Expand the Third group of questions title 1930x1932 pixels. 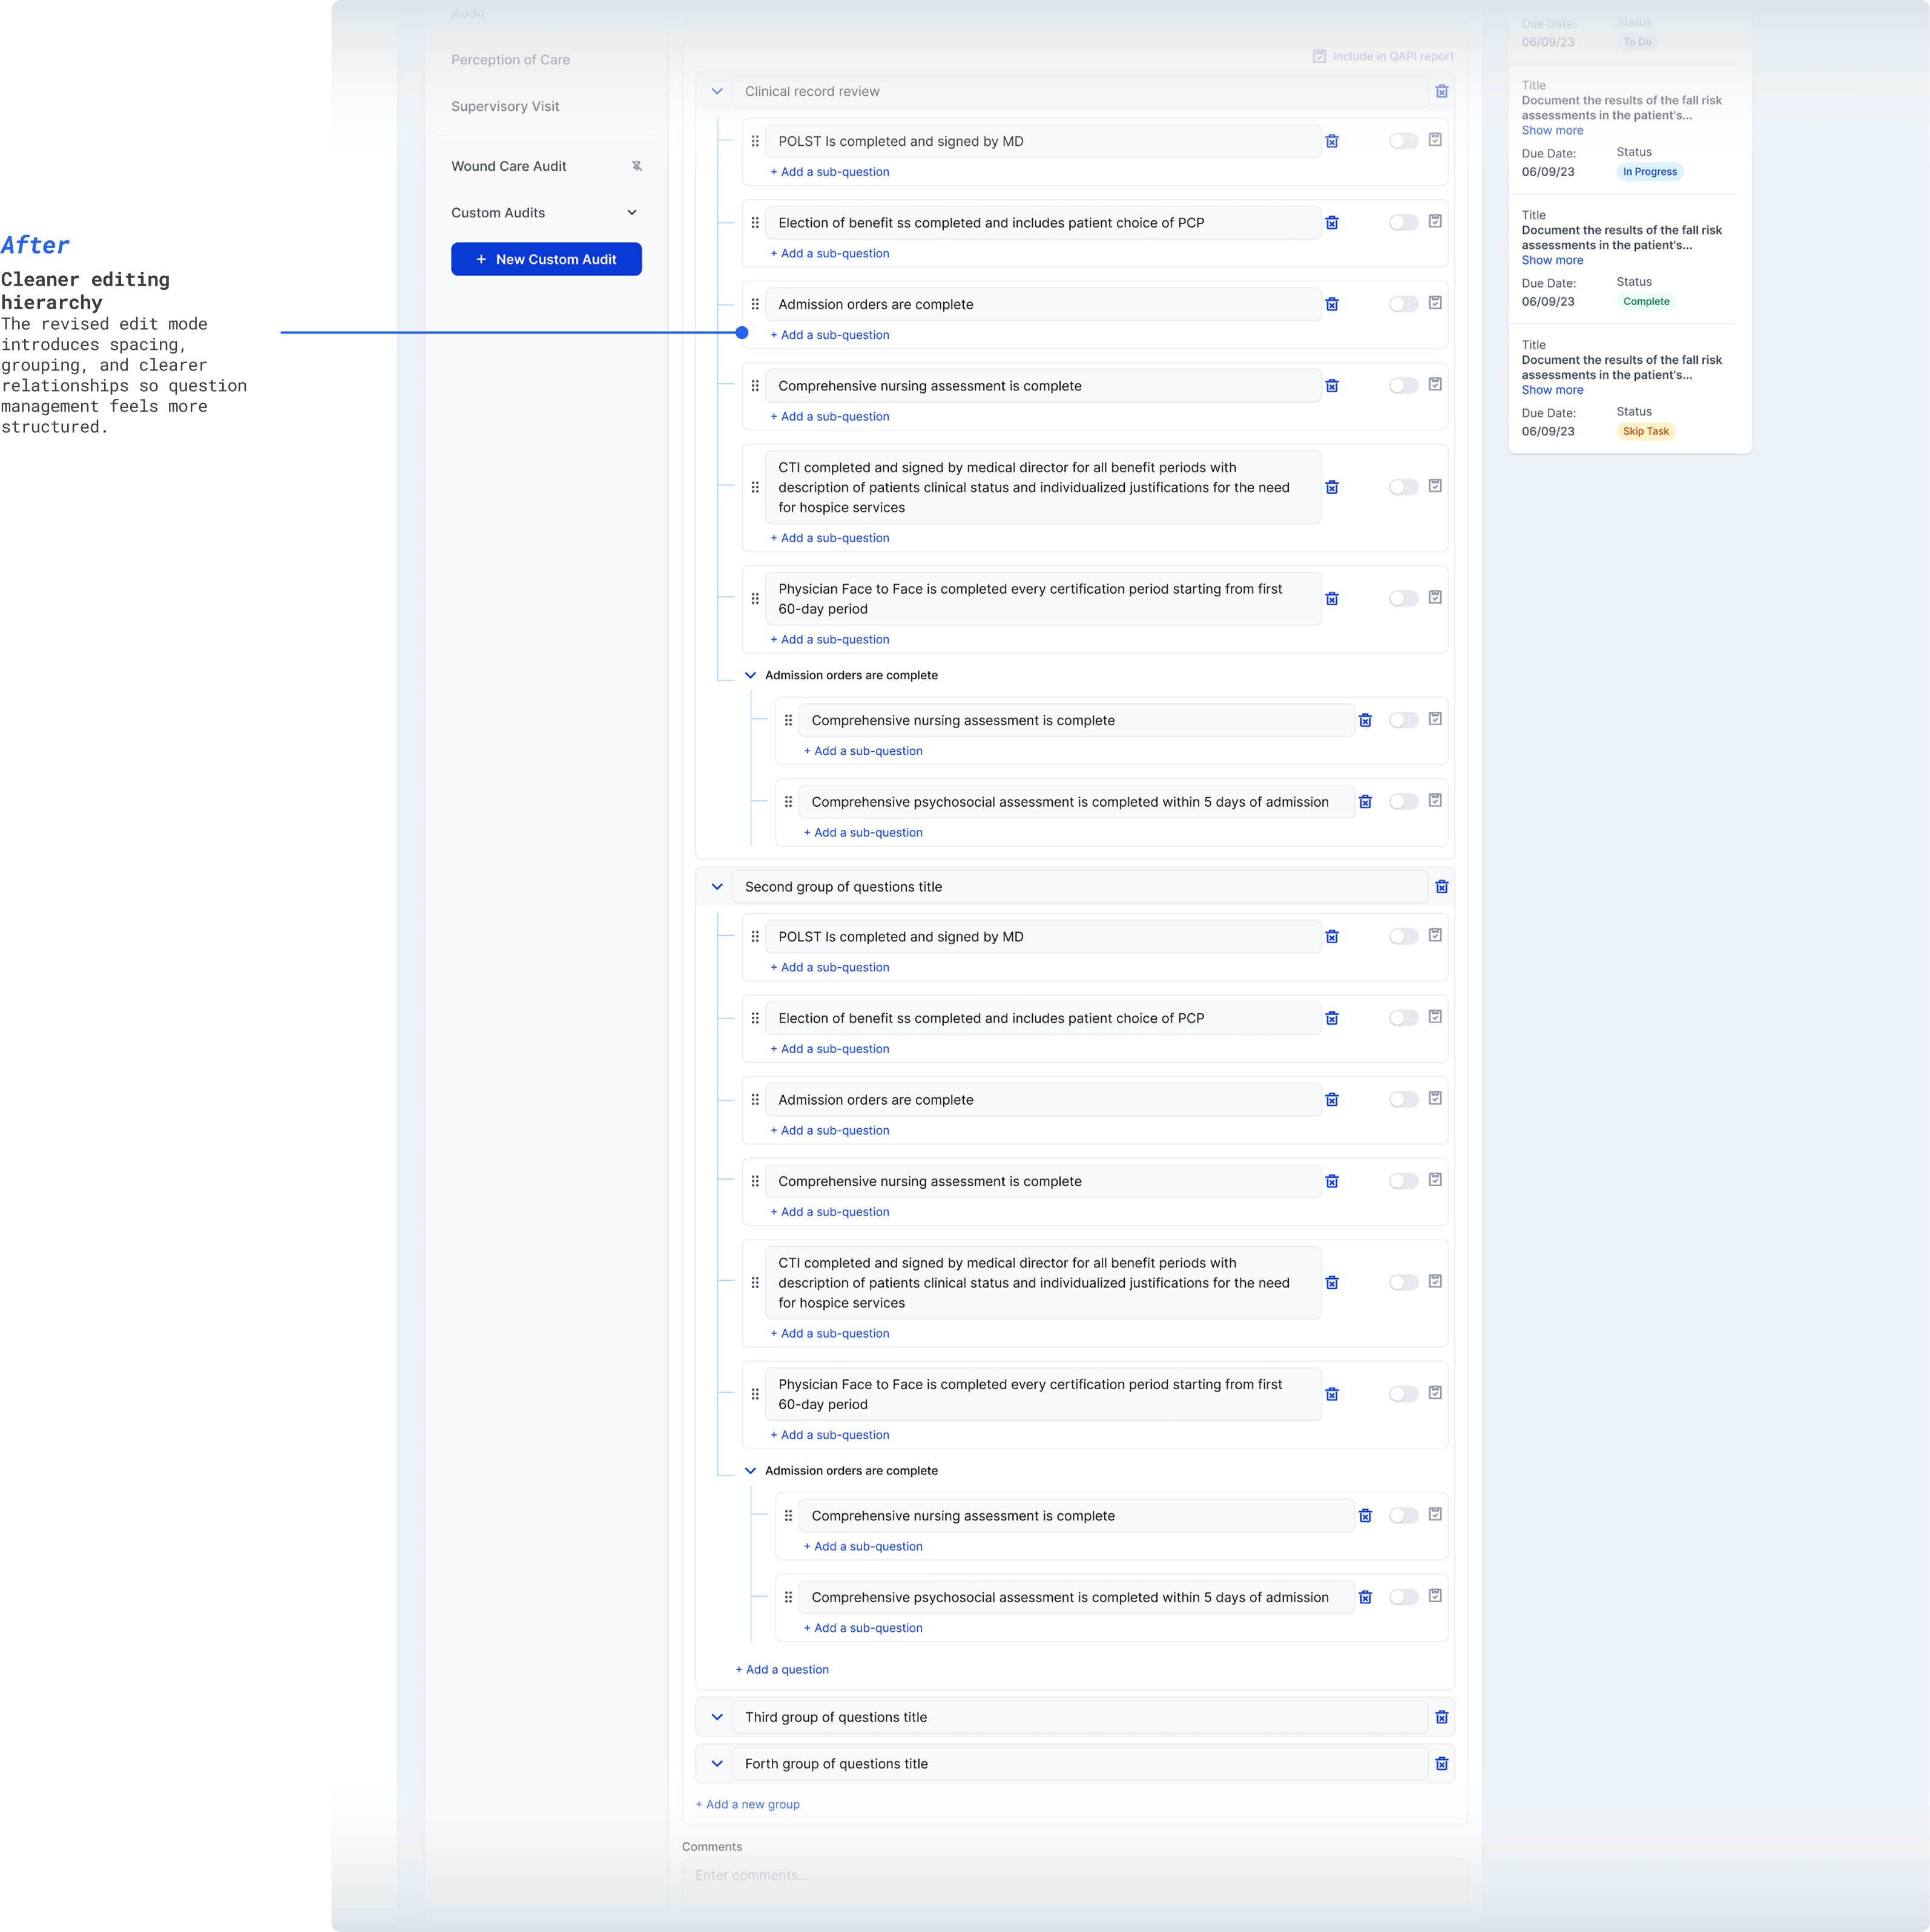tap(717, 1717)
